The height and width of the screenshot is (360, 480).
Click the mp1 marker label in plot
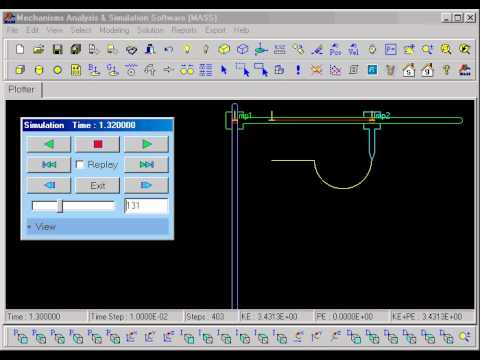(245, 116)
